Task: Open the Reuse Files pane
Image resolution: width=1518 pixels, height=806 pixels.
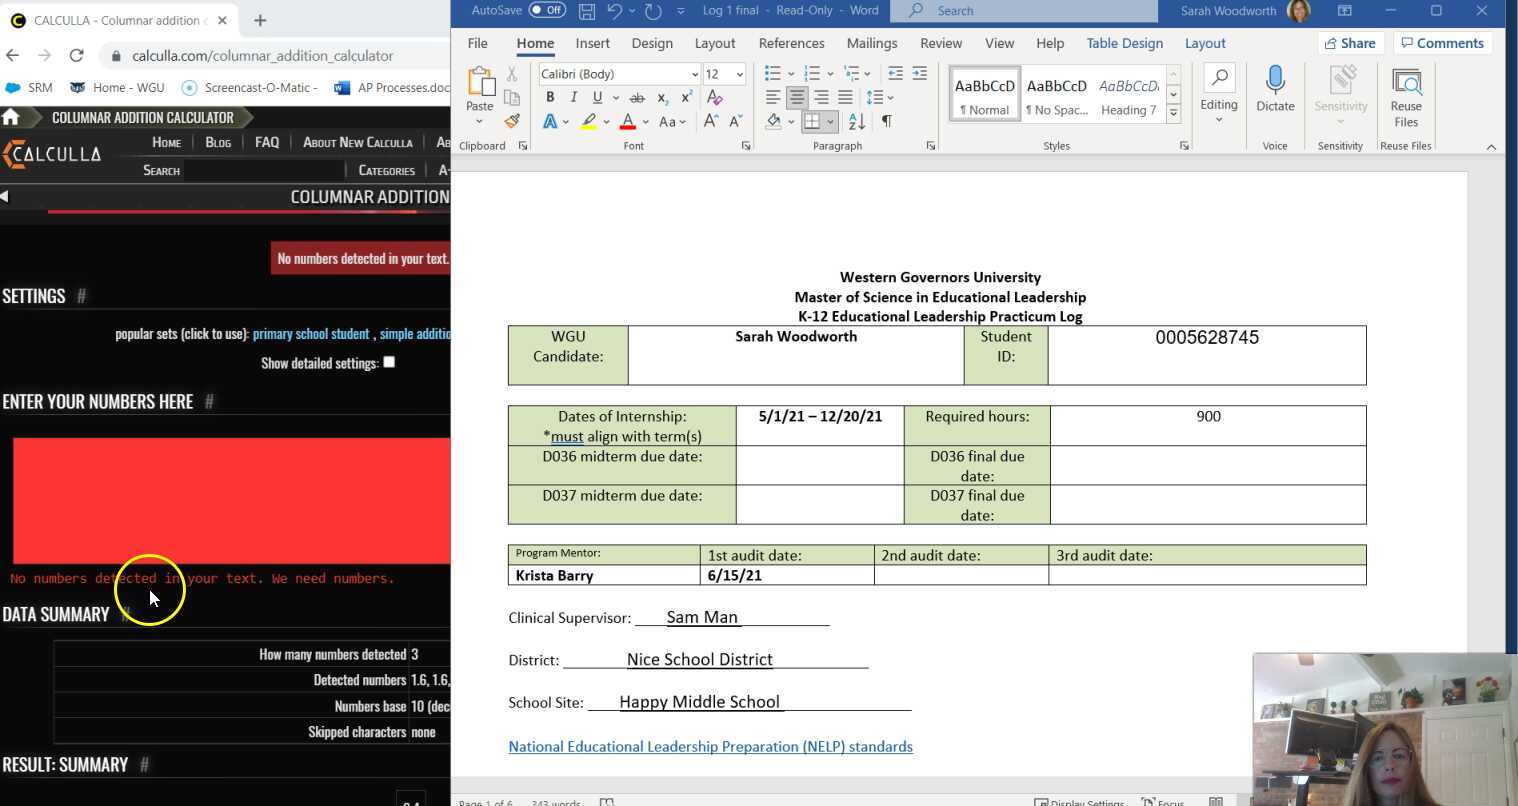Action: (1405, 96)
